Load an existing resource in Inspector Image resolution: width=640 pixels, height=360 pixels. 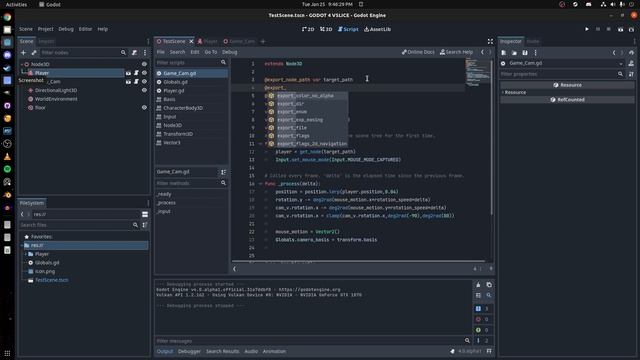tap(514, 53)
